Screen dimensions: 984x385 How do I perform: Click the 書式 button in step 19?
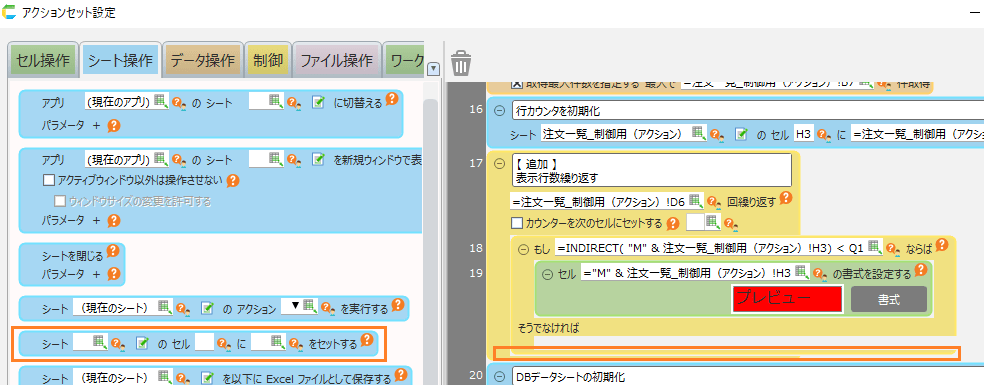tap(889, 299)
